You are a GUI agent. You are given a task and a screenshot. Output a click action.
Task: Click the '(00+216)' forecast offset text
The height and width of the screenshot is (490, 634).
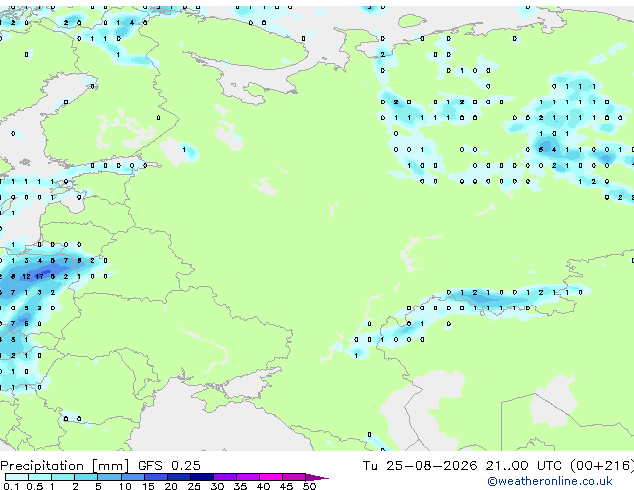[x=602, y=466]
